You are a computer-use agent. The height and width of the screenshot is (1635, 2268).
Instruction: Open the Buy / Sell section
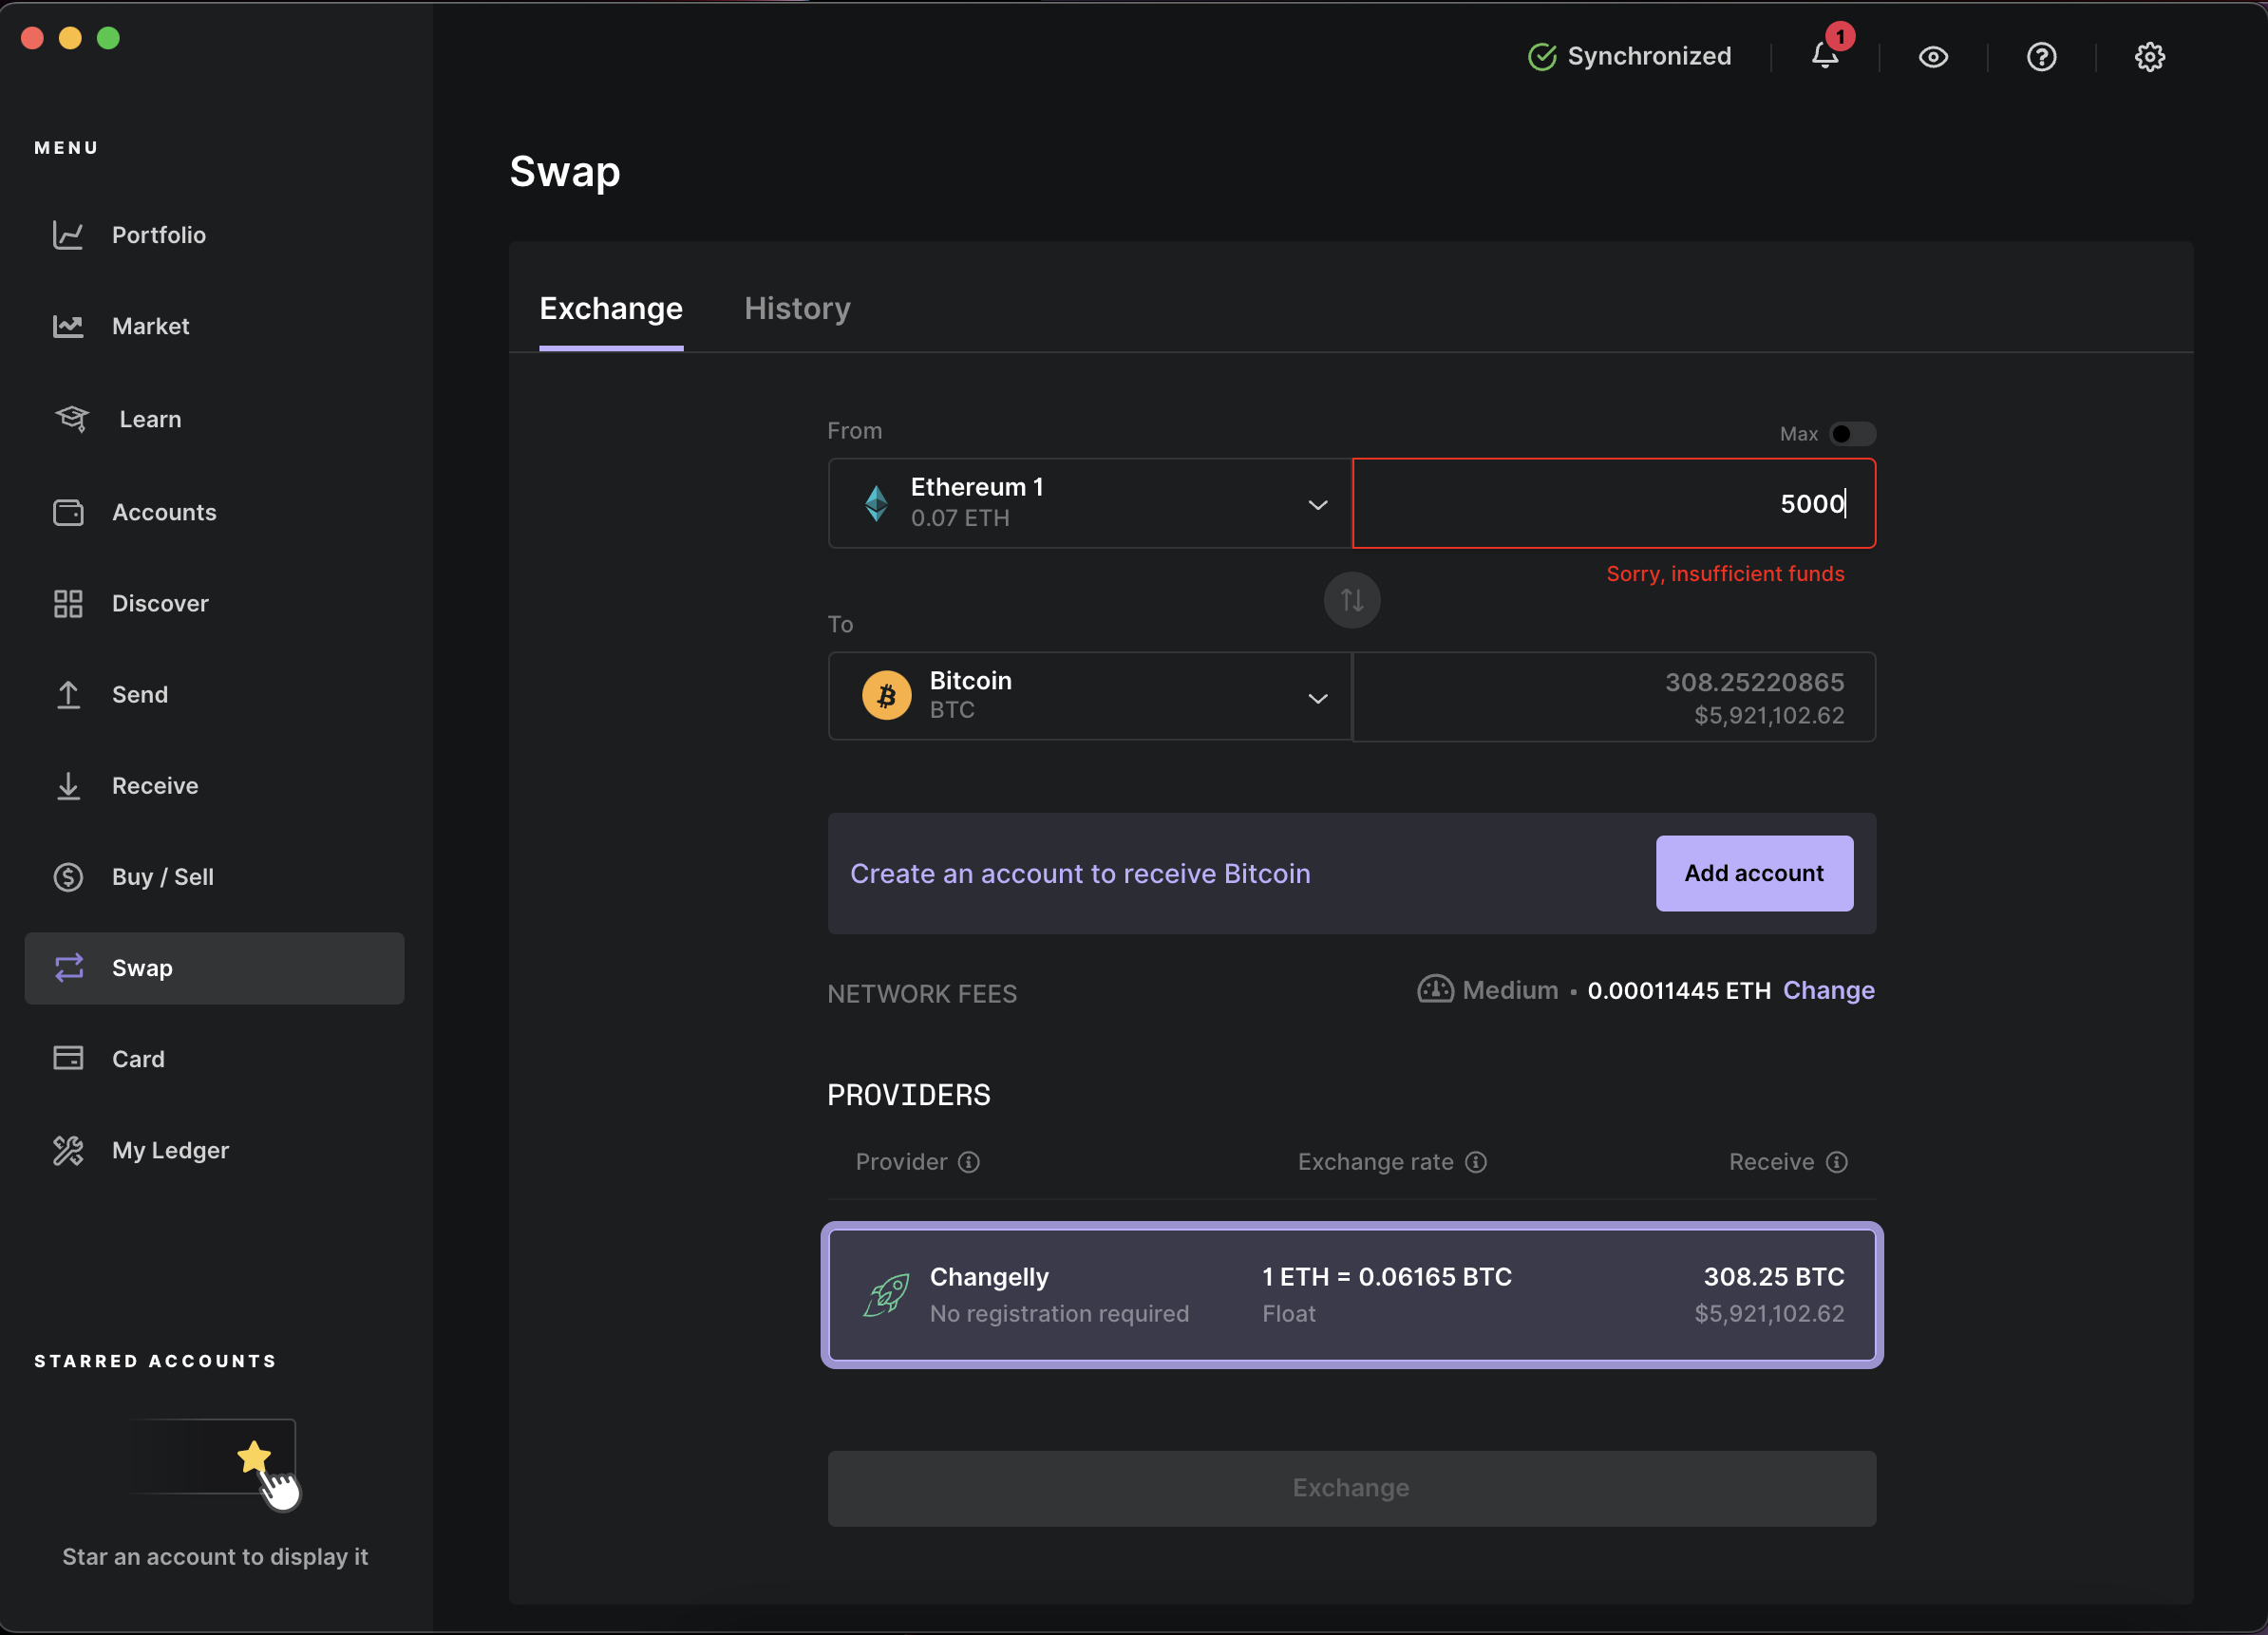point(162,877)
